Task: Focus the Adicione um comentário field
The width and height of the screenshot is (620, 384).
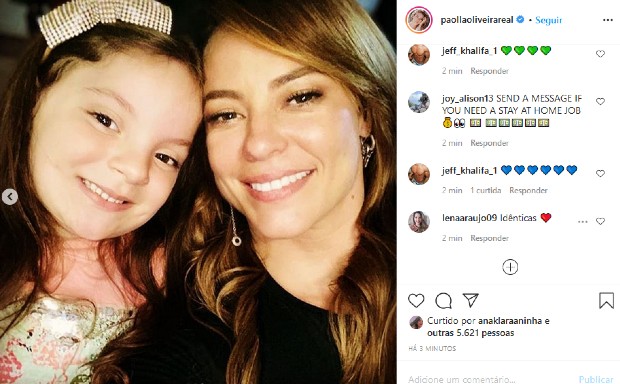Action: tap(490, 379)
